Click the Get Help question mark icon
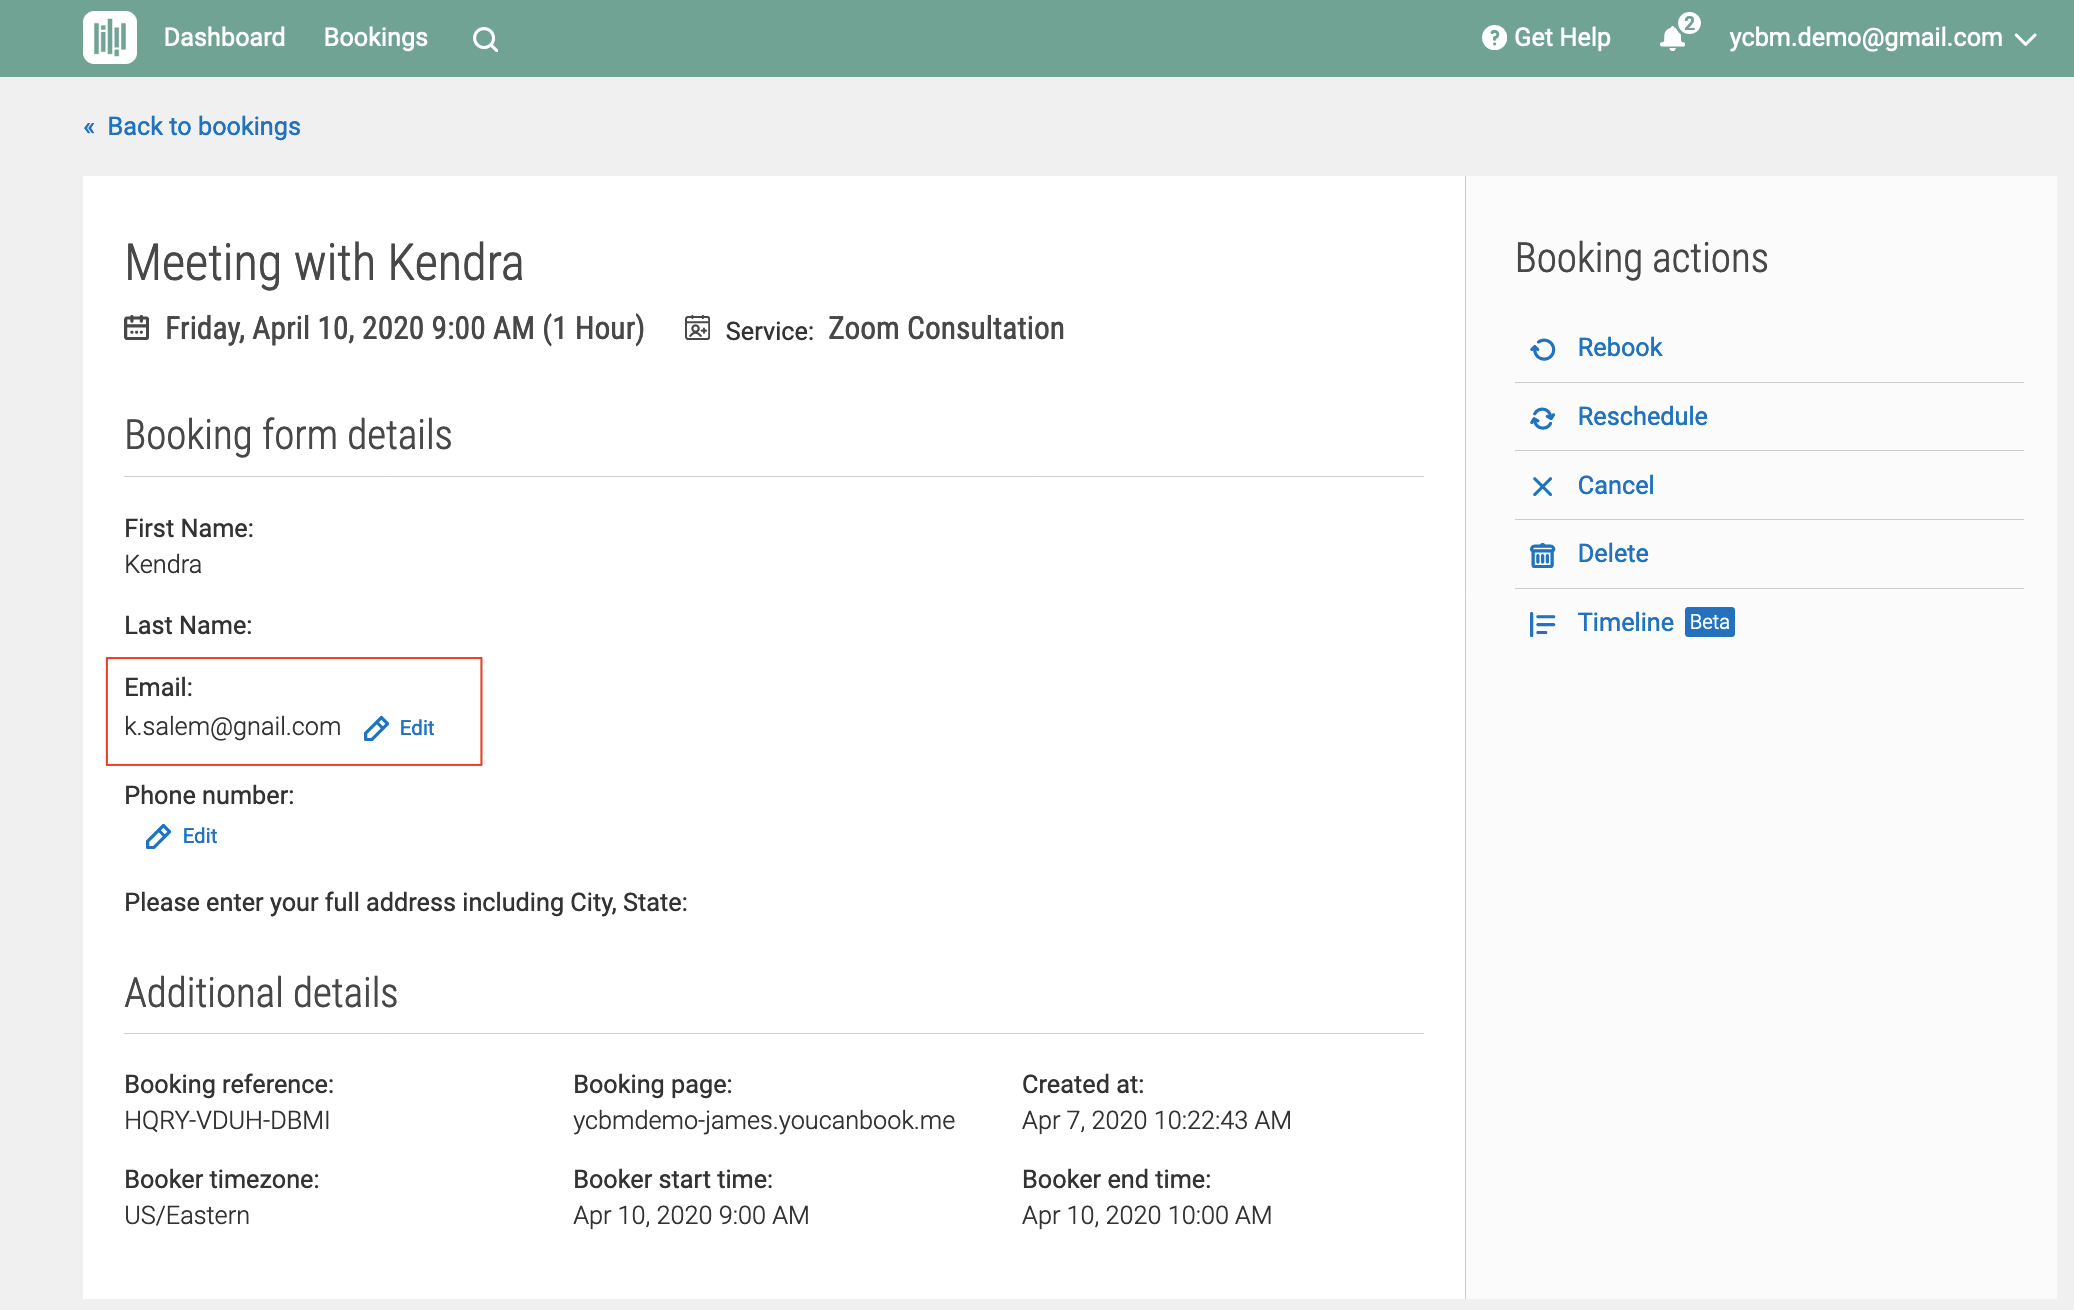 point(1494,38)
